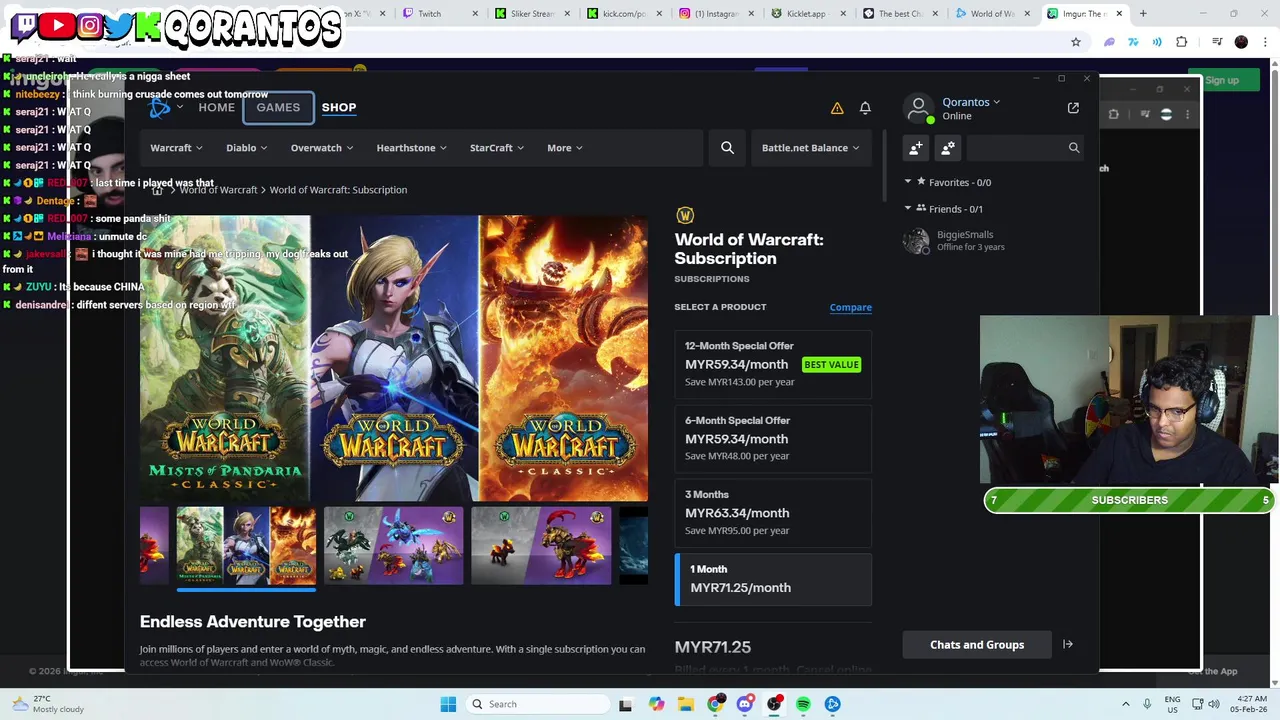
Task: Click the BEST VALUE badge
Action: [831, 364]
